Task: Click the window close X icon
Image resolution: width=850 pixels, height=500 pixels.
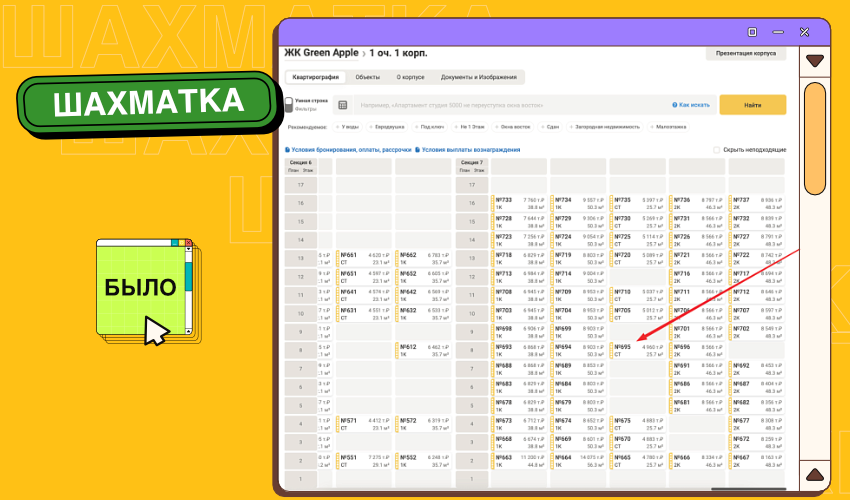Action: [x=803, y=32]
